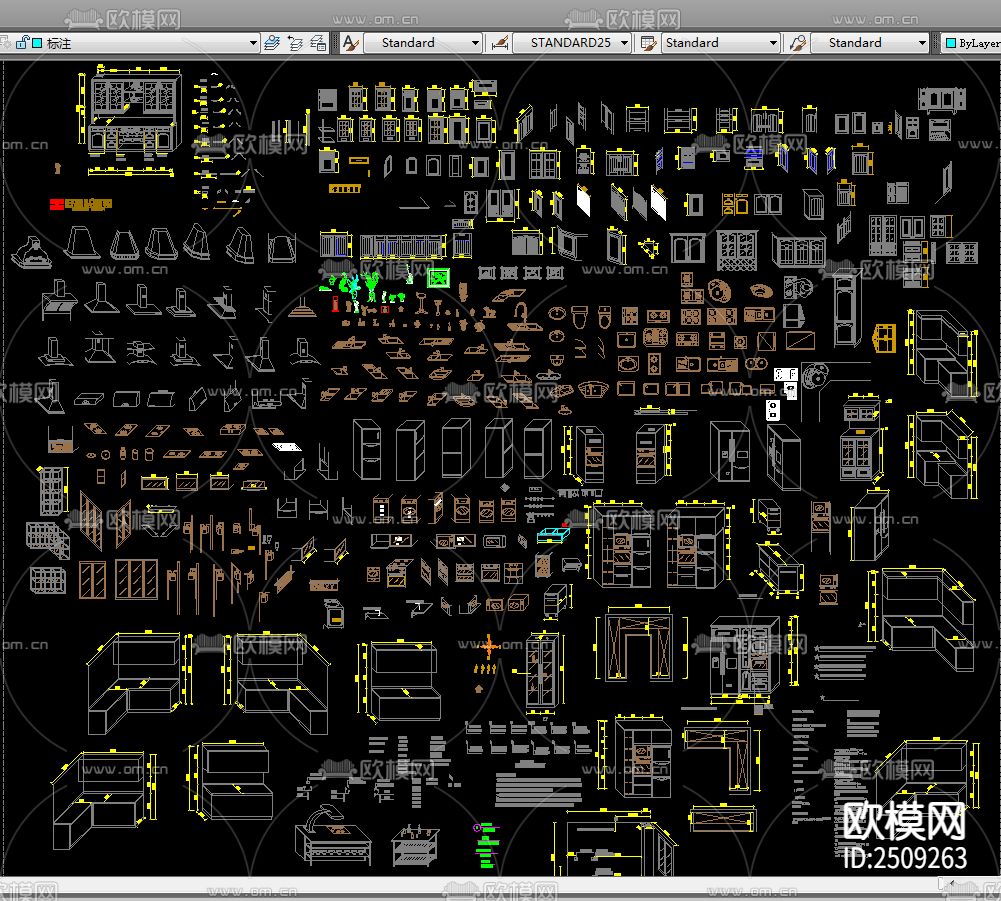Viewport: 1001px width, 901px height.
Task: Open the Standard table style dropdown
Action: tap(773, 43)
